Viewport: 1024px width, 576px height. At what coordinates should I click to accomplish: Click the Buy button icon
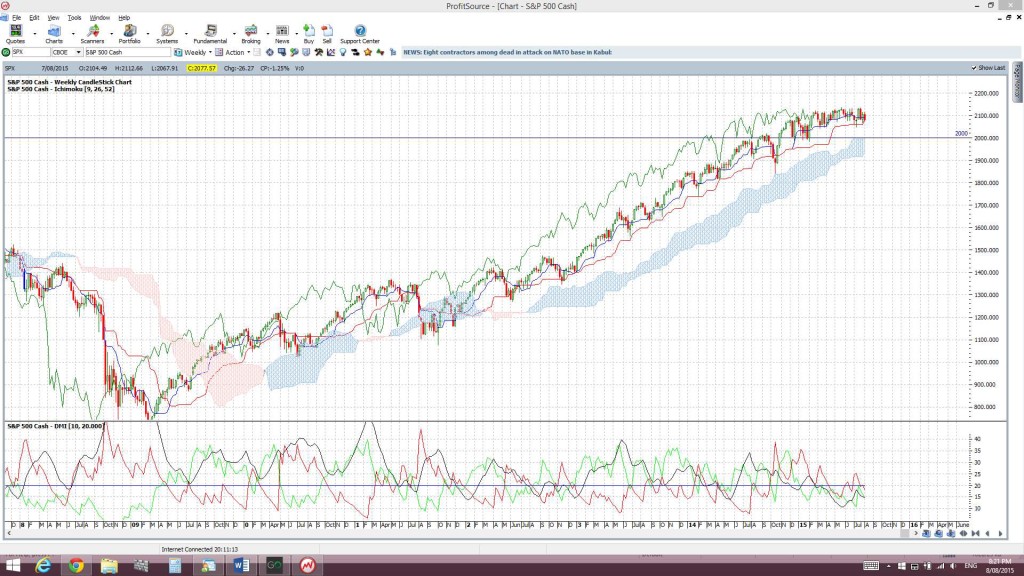coord(309,33)
